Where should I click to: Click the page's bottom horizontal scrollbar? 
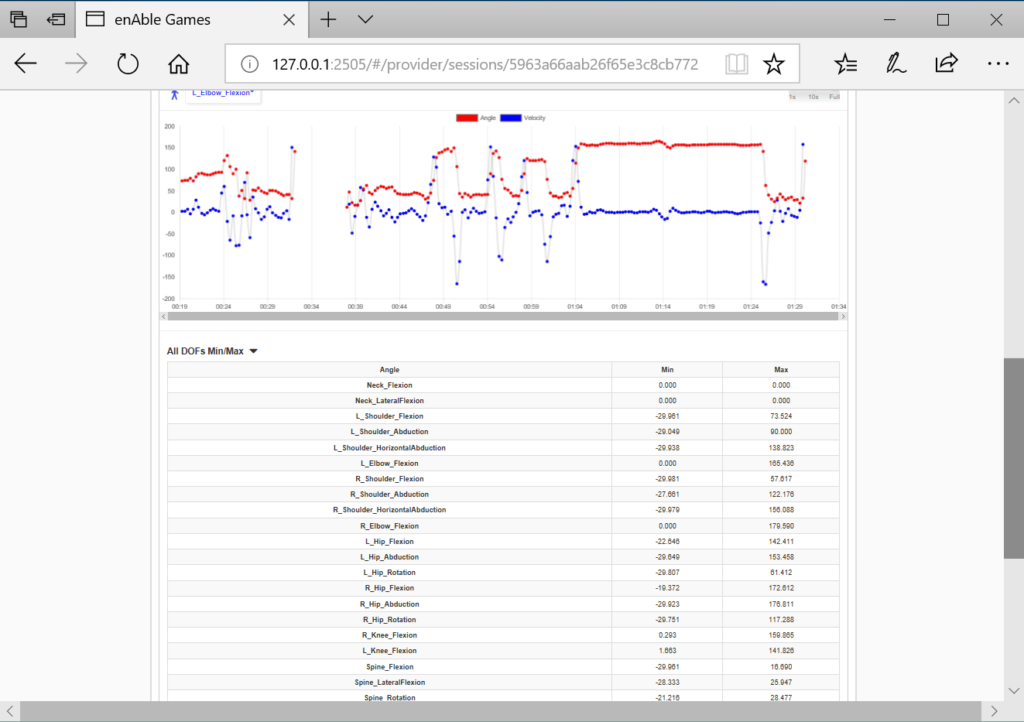coord(501,711)
